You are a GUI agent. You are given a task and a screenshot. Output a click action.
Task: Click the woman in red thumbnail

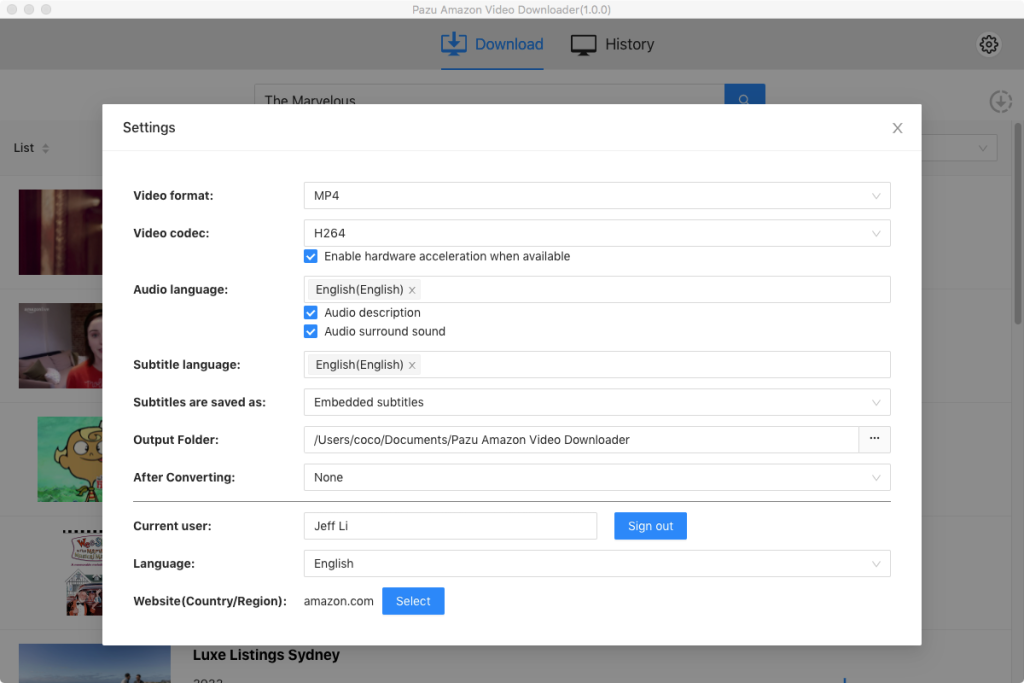[61, 345]
